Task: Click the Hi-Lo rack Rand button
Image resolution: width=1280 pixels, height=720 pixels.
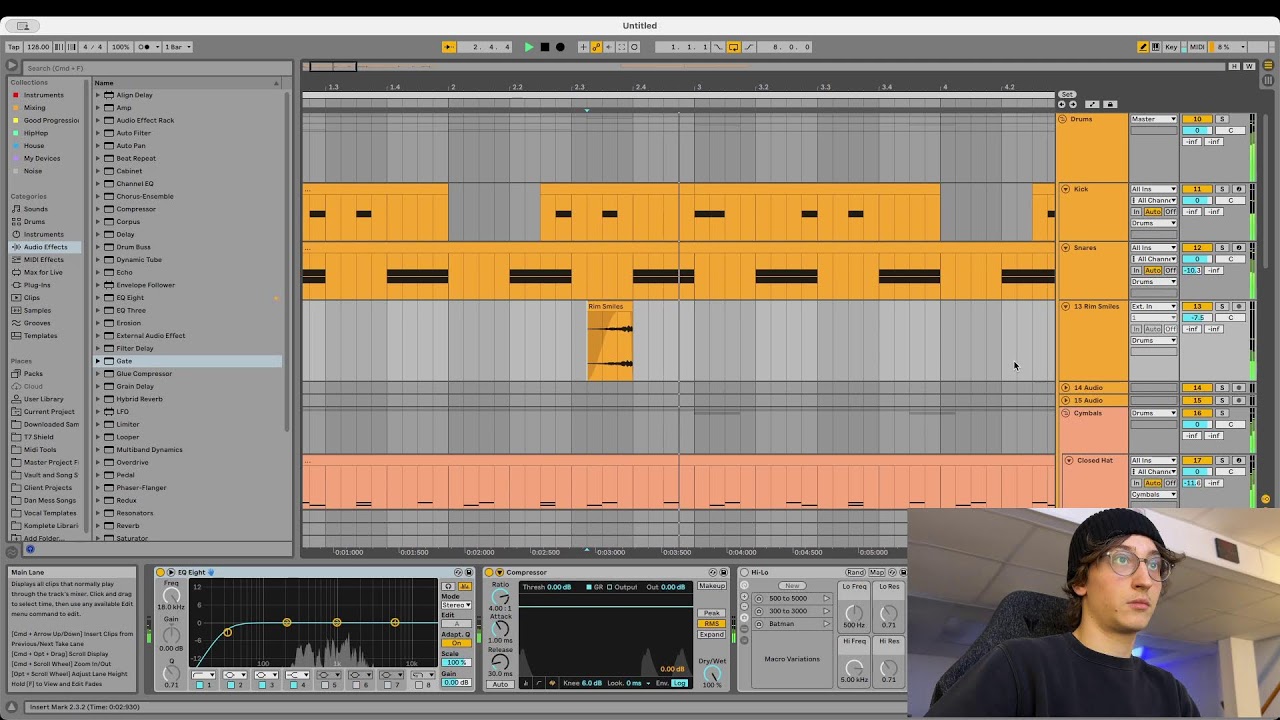Action: click(x=856, y=573)
